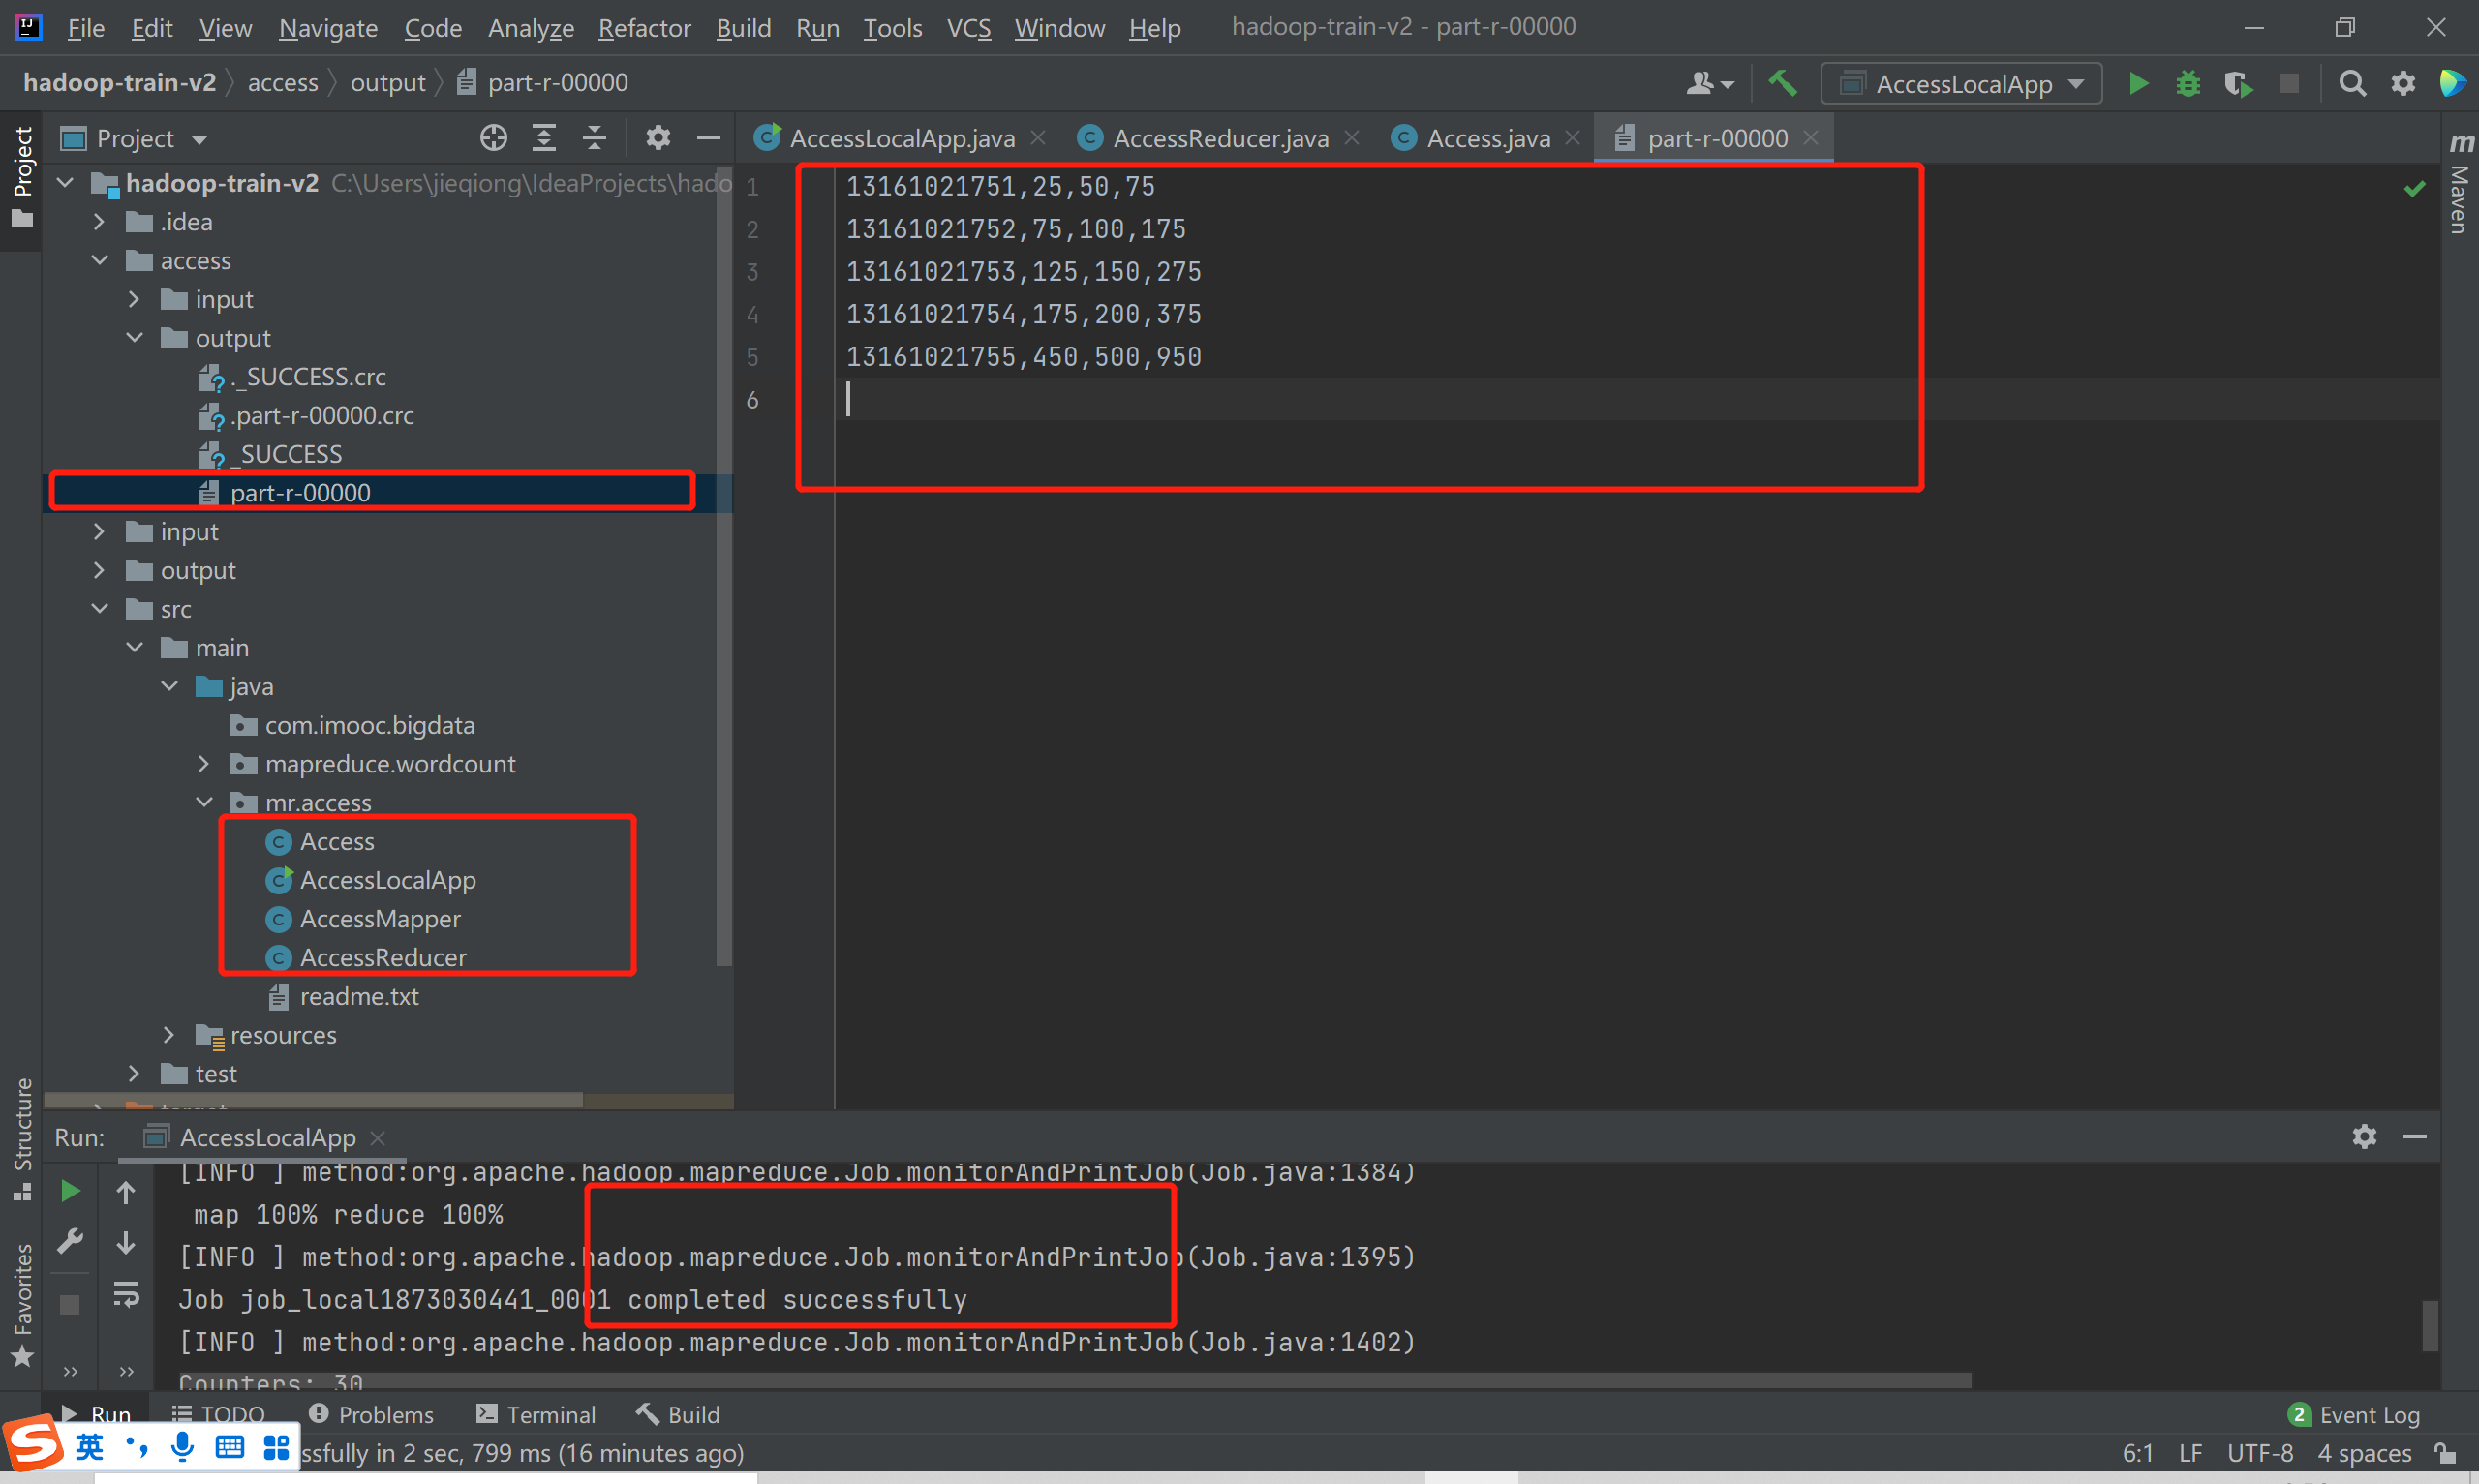Viewport: 2479px width, 1484px height.
Task: Toggle soft-wrap in Run console
Action: [x=126, y=1294]
